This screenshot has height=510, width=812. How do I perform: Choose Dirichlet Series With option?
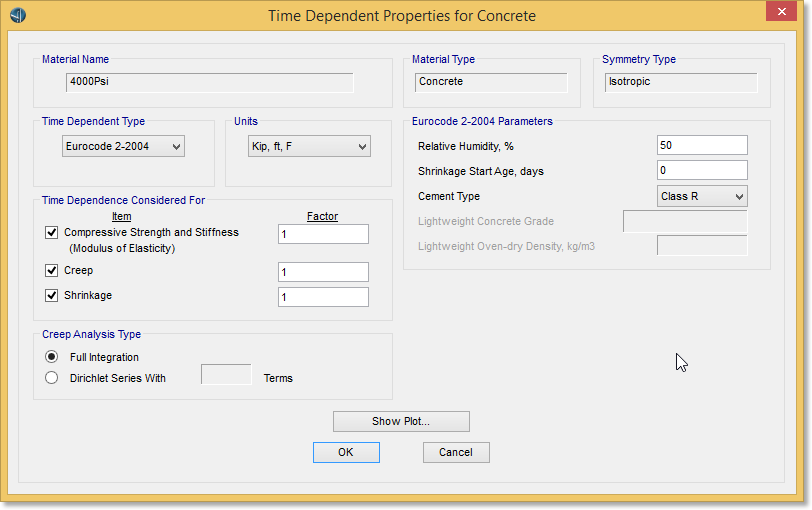pyautogui.click(x=52, y=378)
